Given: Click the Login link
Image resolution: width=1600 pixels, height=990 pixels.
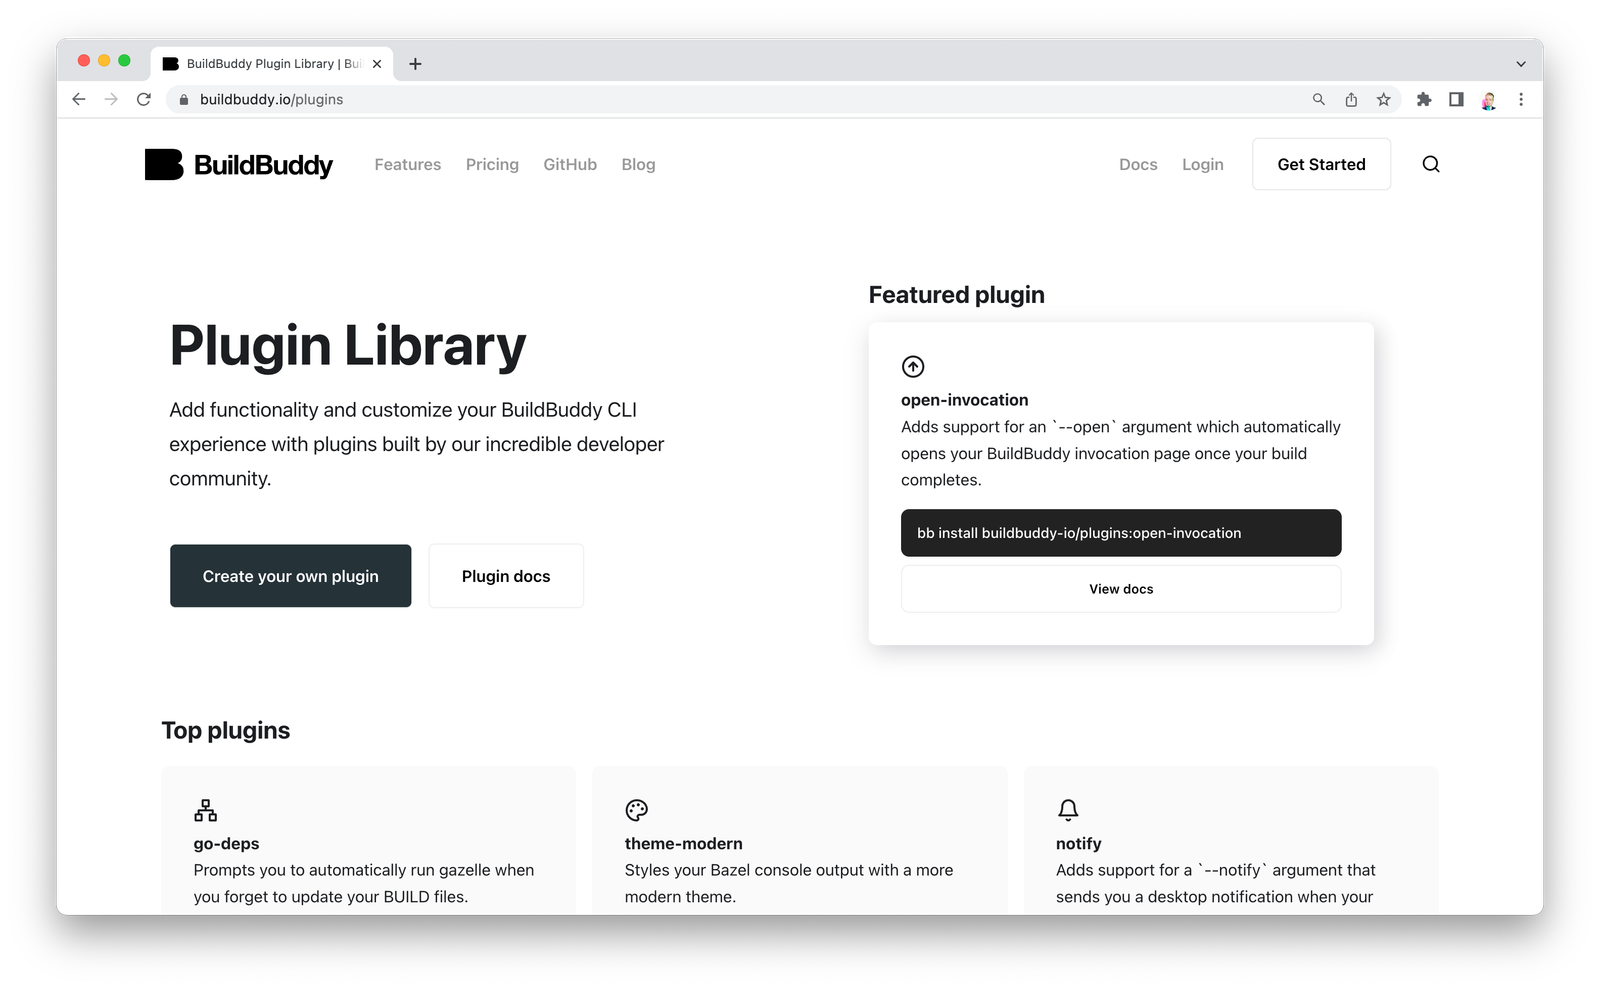Looking at the screenshot, I should click(1203, 165).
